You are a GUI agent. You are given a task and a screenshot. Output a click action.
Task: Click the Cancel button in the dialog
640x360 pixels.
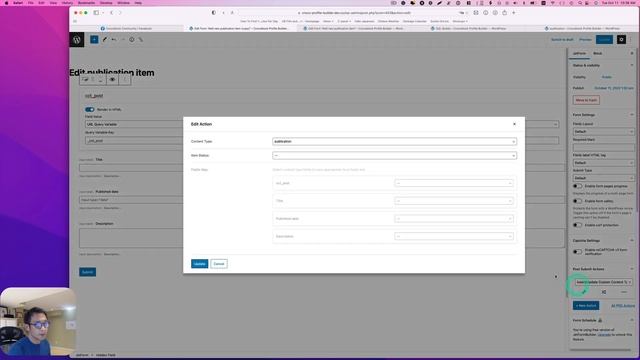[x=219, y=264]
